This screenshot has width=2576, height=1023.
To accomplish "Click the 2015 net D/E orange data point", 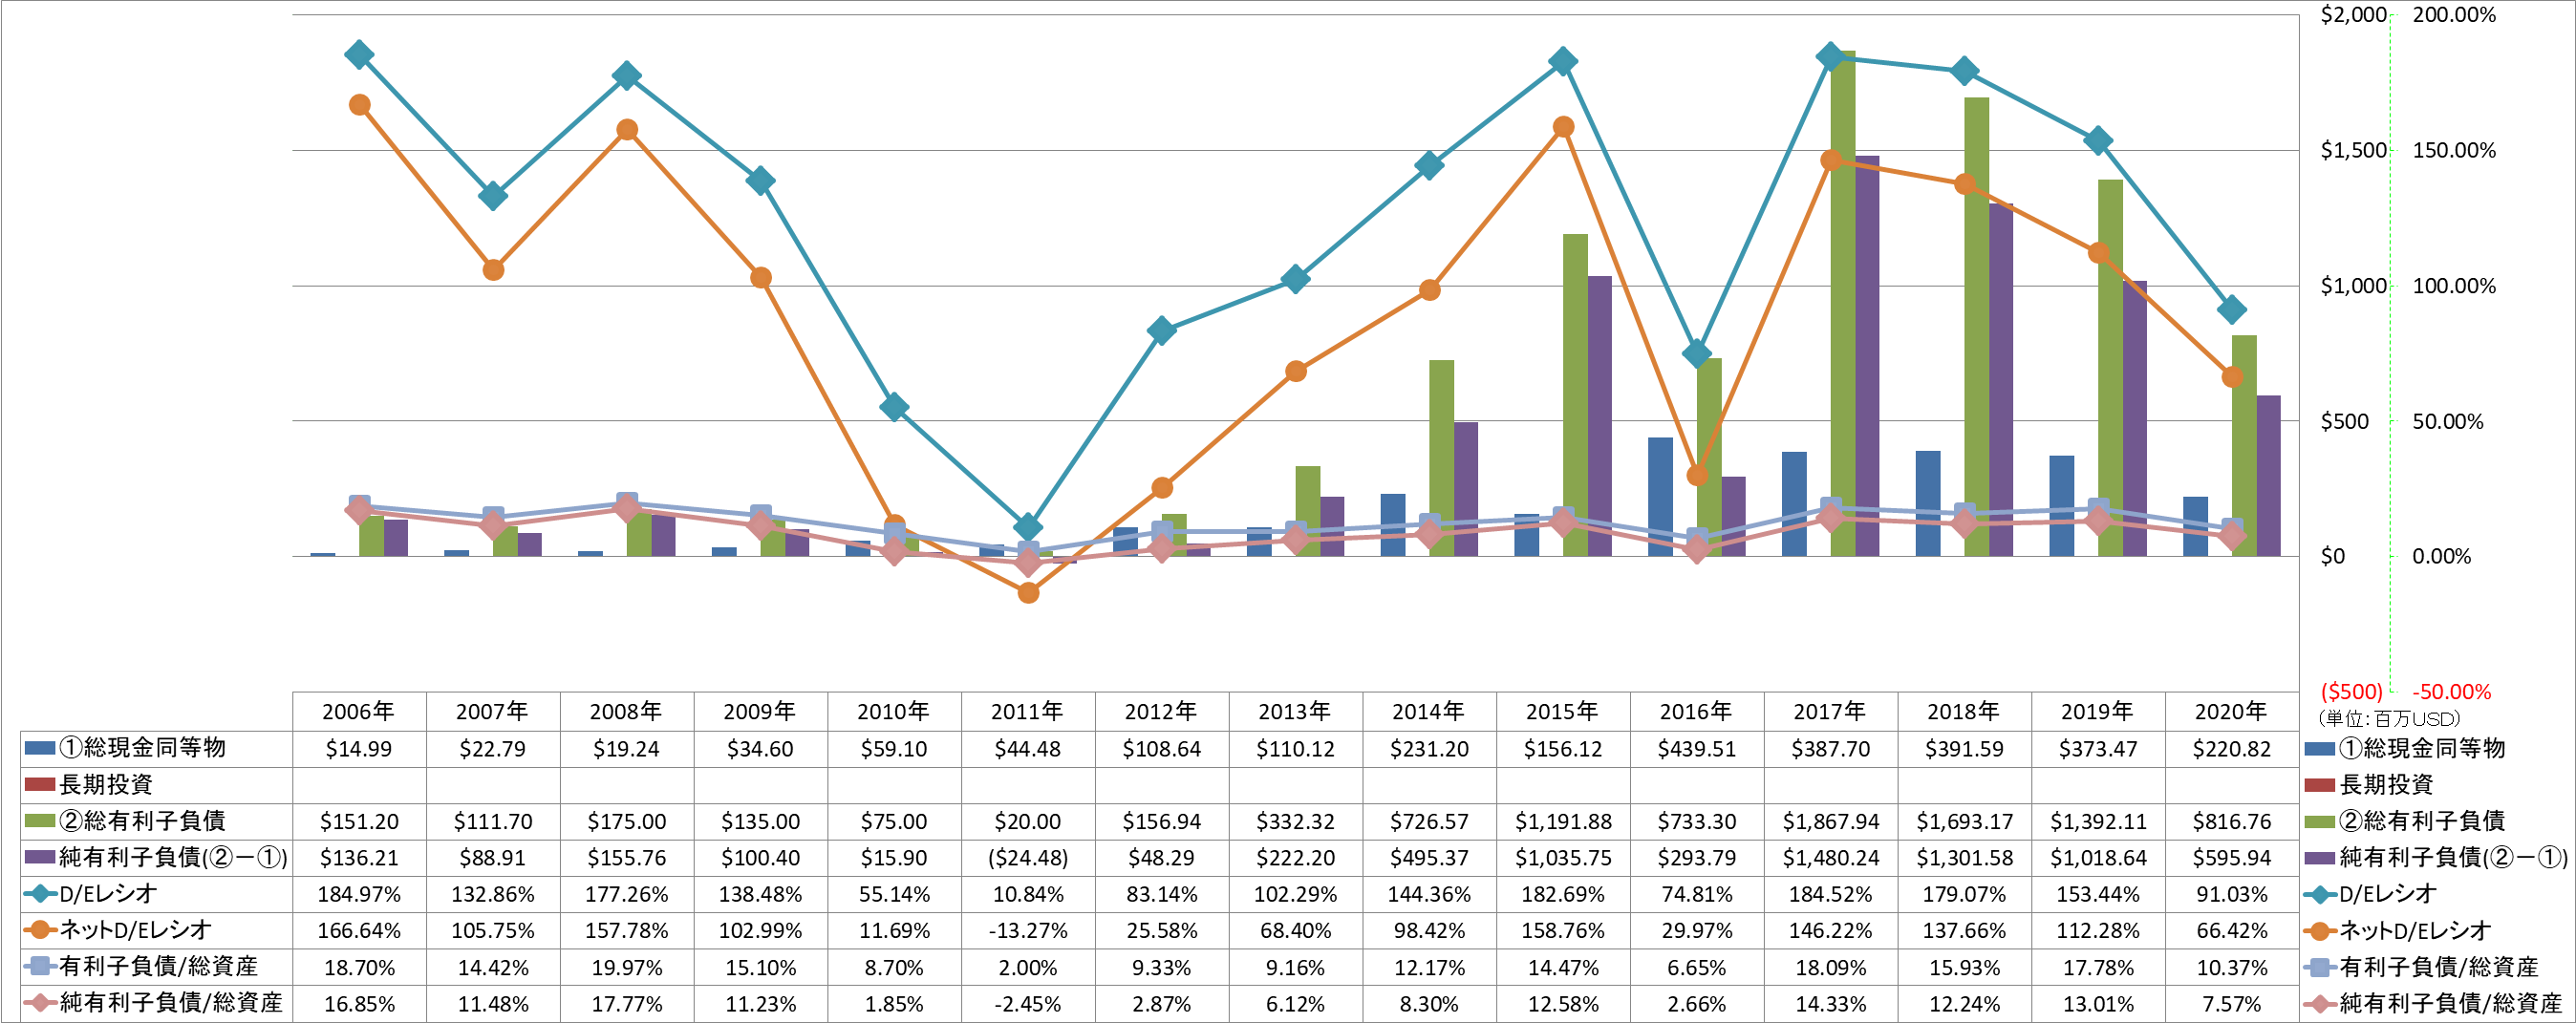I will [x=1563, y=127].
